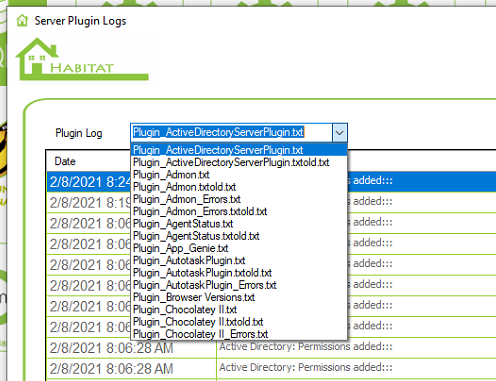496x381 pixels.
Task: Click the small house icon in title bar
Action: click(22, 21)
